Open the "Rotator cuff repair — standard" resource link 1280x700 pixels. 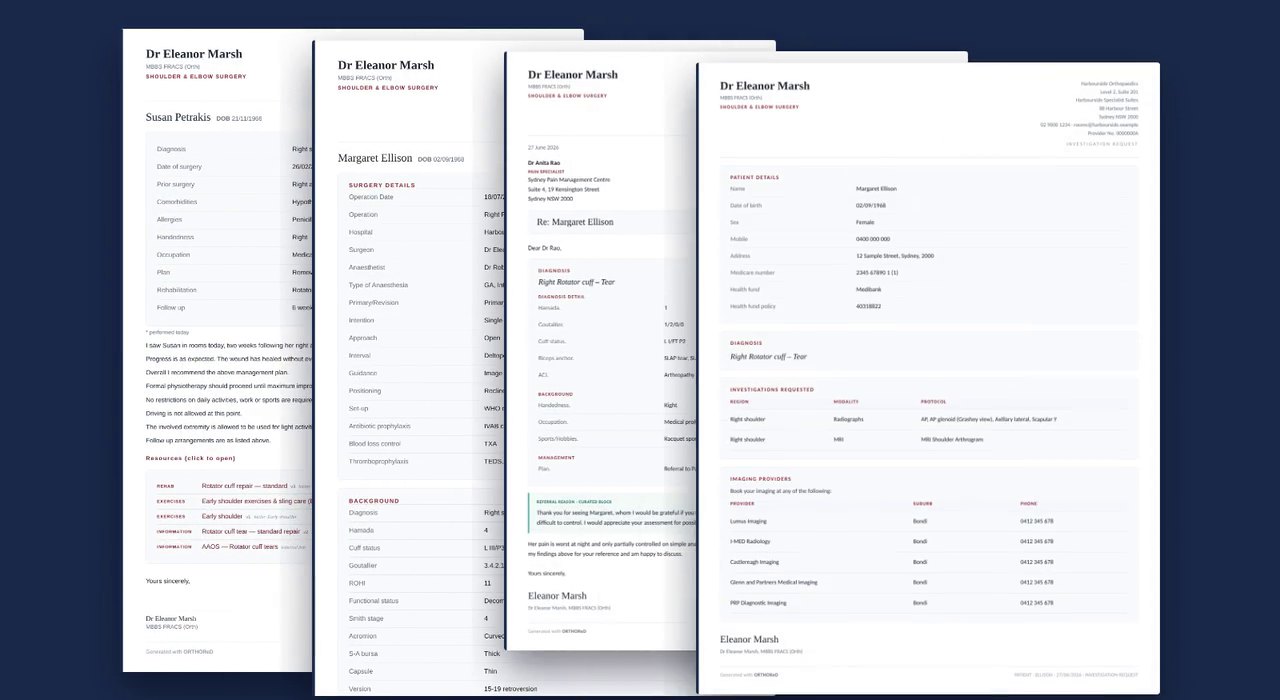coord(244,486)
